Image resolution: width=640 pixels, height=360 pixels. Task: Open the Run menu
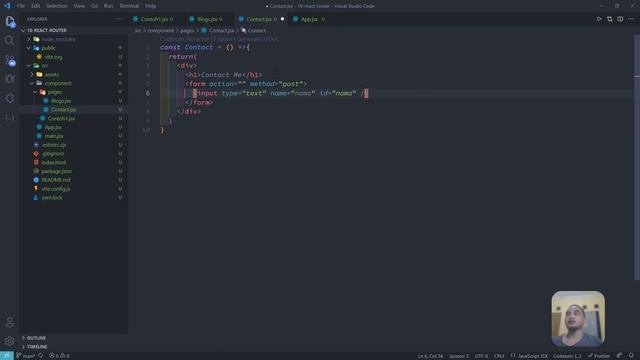[109, 6]
